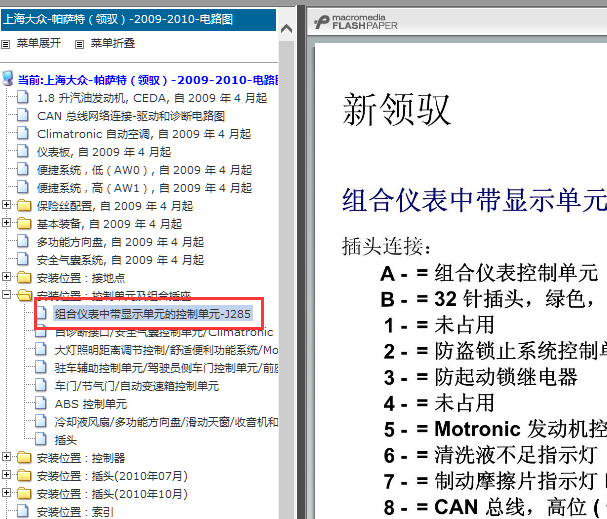Expand the 保险丝配置 folder with plus box

[6, 204]
